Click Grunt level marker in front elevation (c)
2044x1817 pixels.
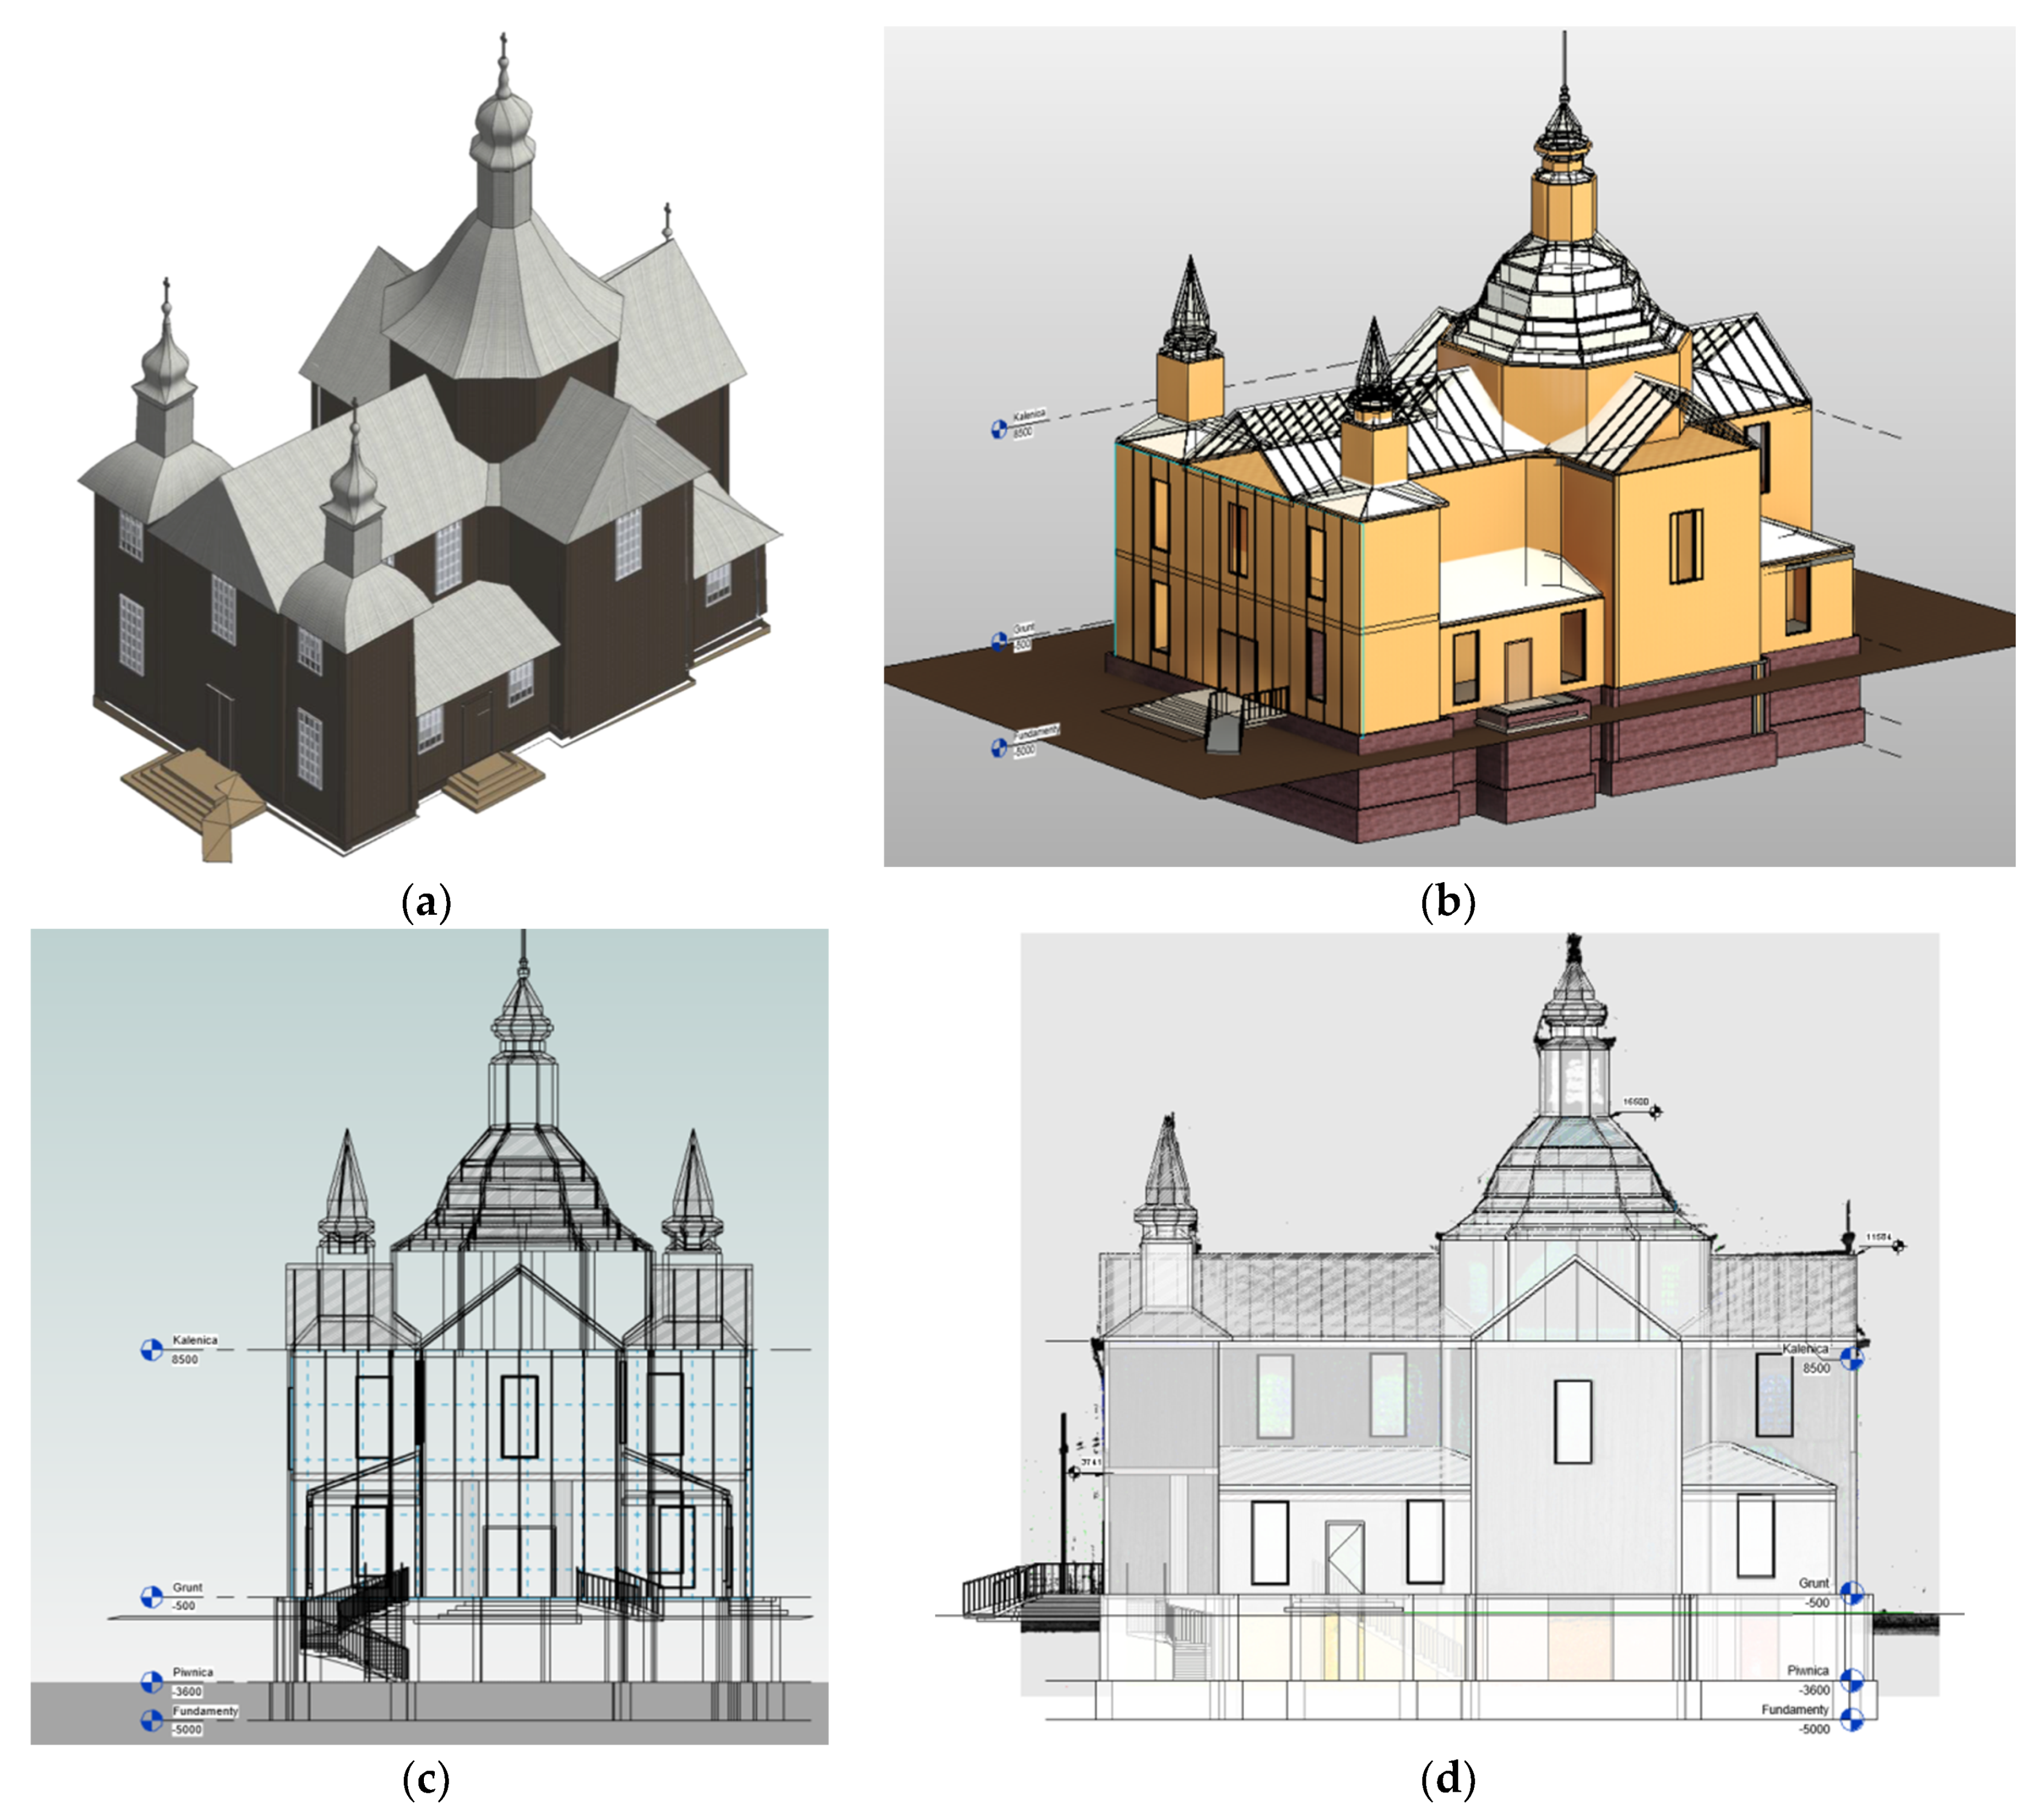(x=151, y=1597)
